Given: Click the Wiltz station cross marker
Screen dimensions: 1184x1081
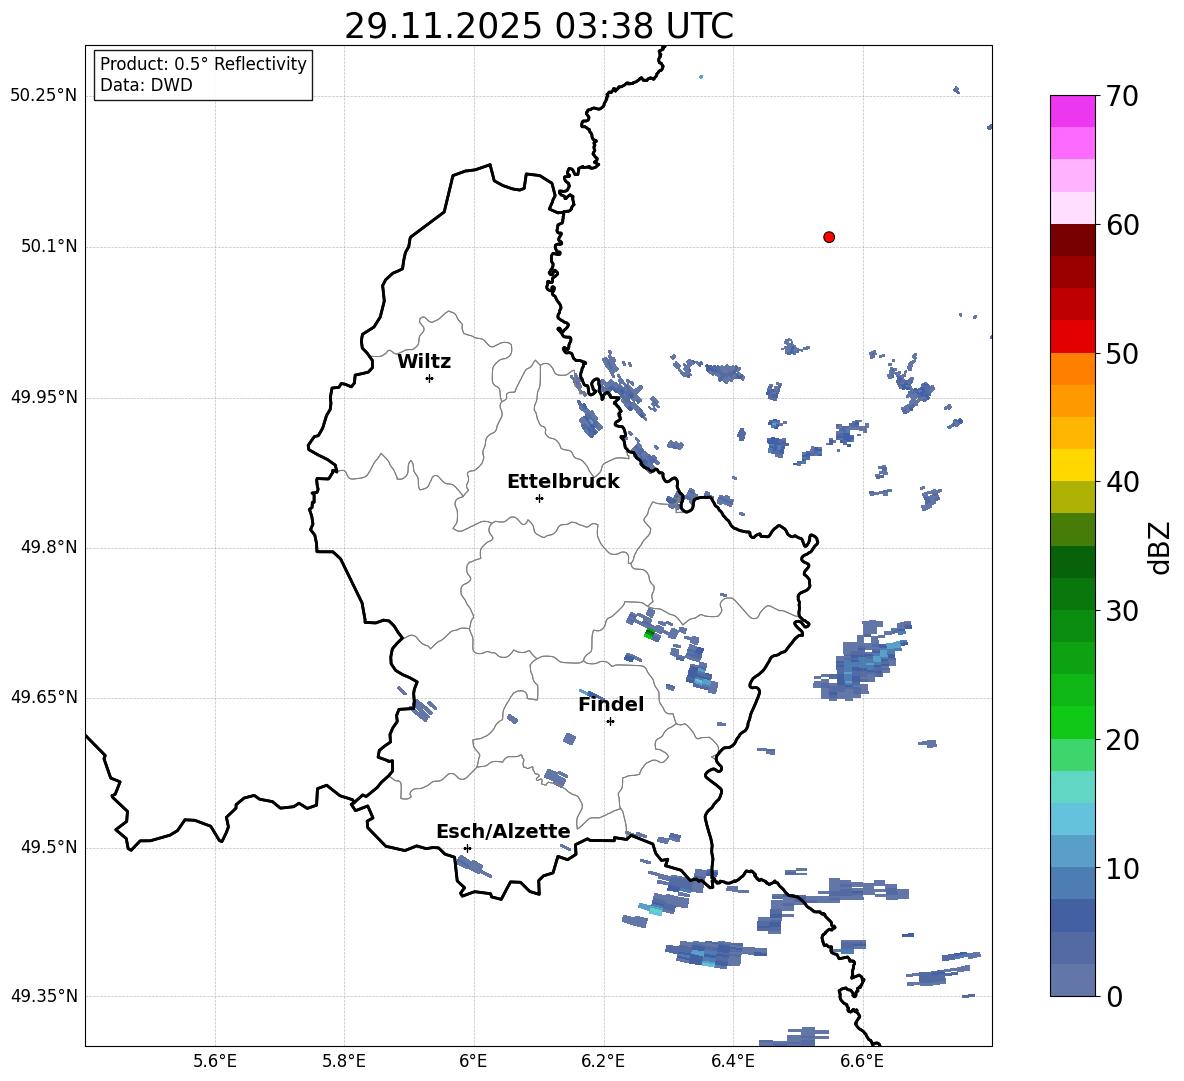Looking at the screenshot, I should [429, 378].
